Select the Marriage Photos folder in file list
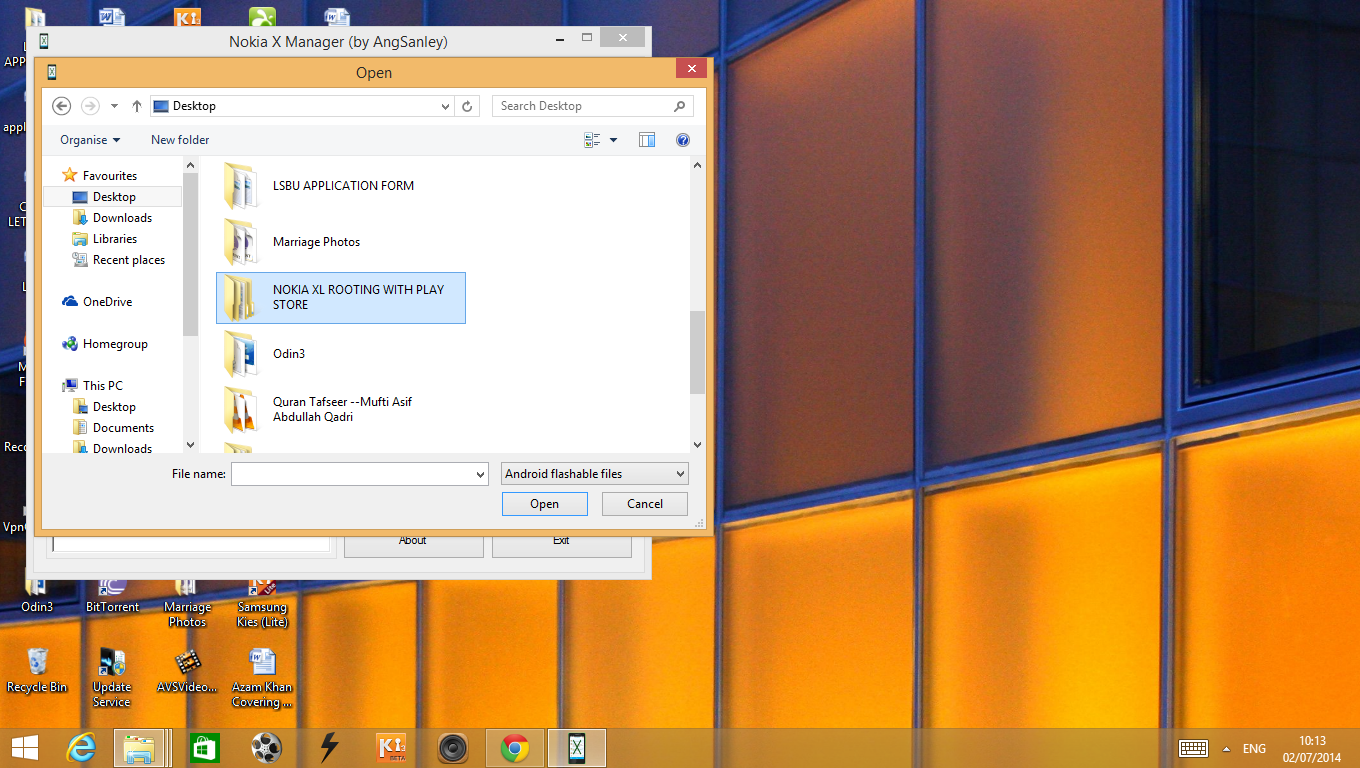Viewport: 1360px width, 768px height. point(341,242)
